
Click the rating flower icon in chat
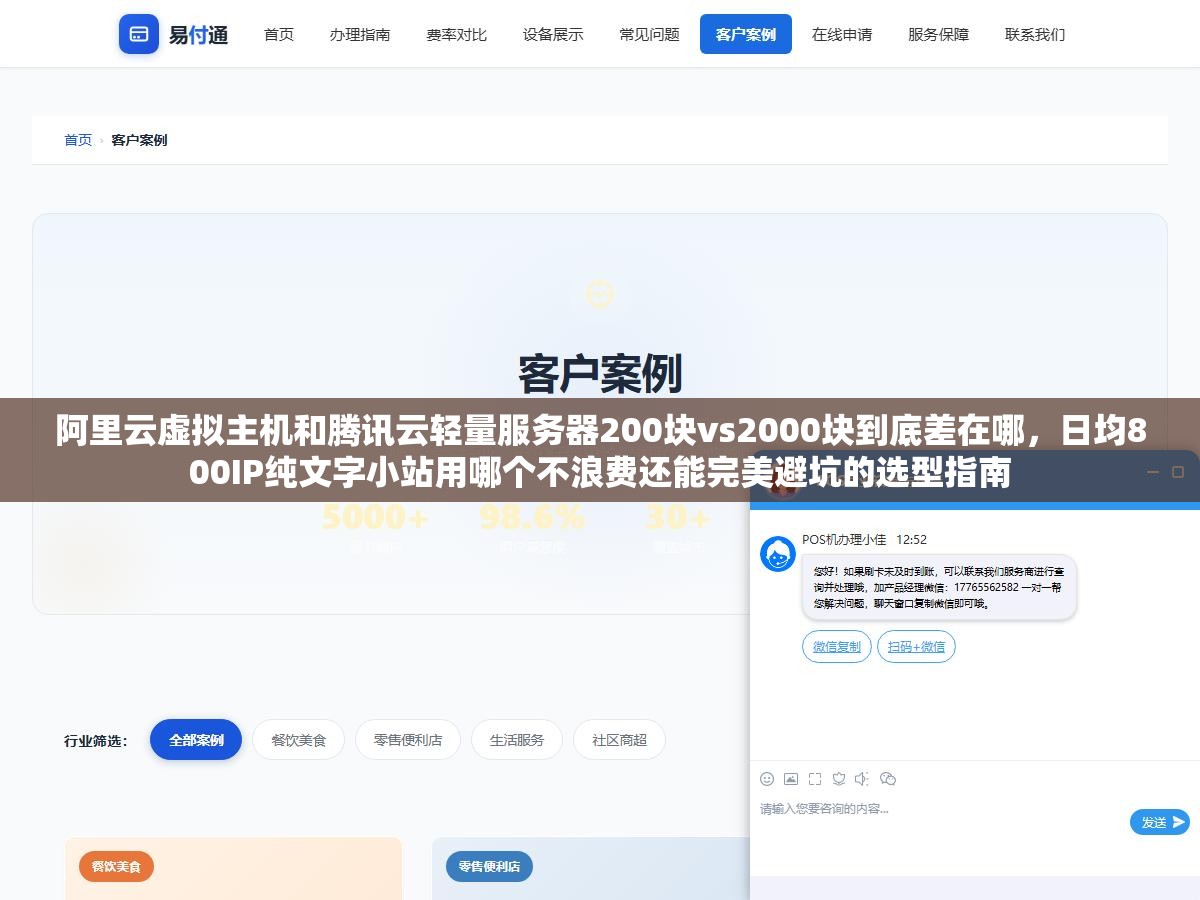point(839,779)
